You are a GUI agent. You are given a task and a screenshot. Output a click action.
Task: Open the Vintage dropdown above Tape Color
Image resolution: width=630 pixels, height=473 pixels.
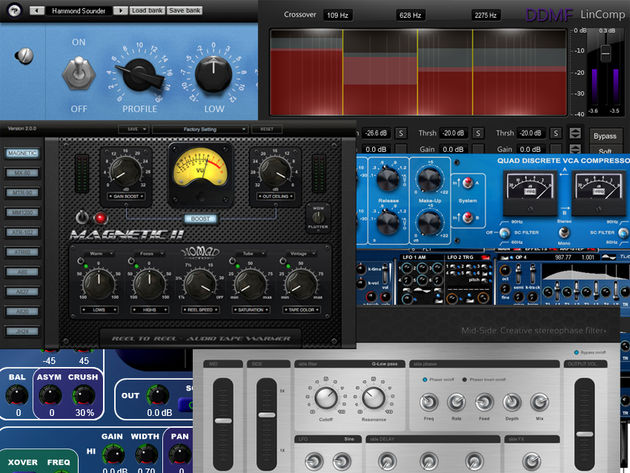tap(301, 254)
